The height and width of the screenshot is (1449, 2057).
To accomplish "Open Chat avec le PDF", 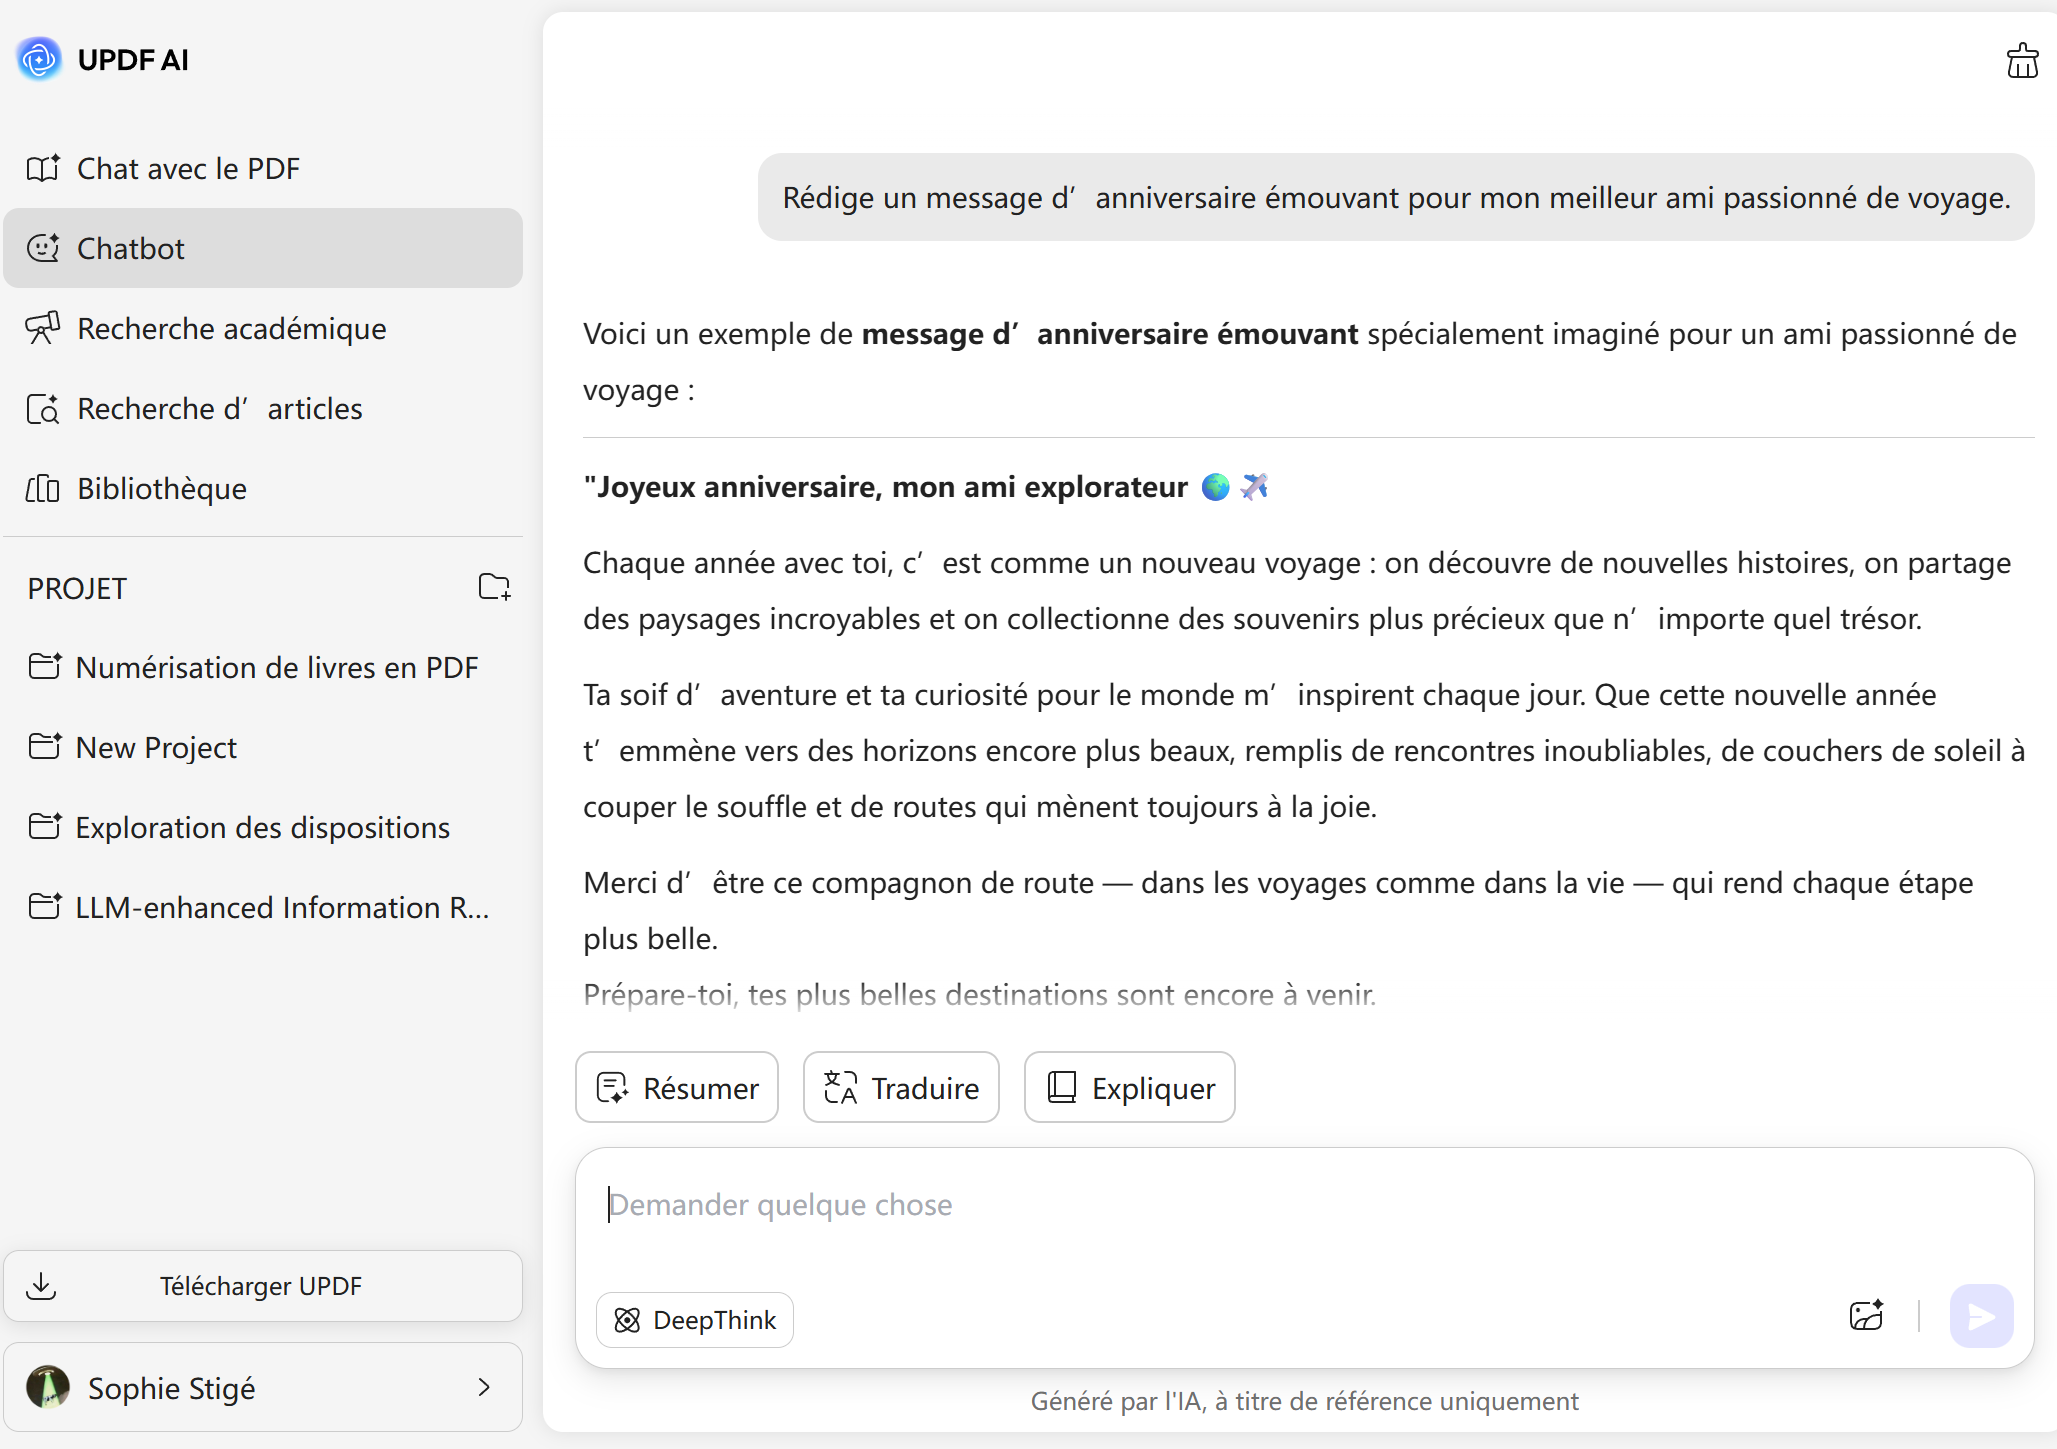I will click(188, 169).
